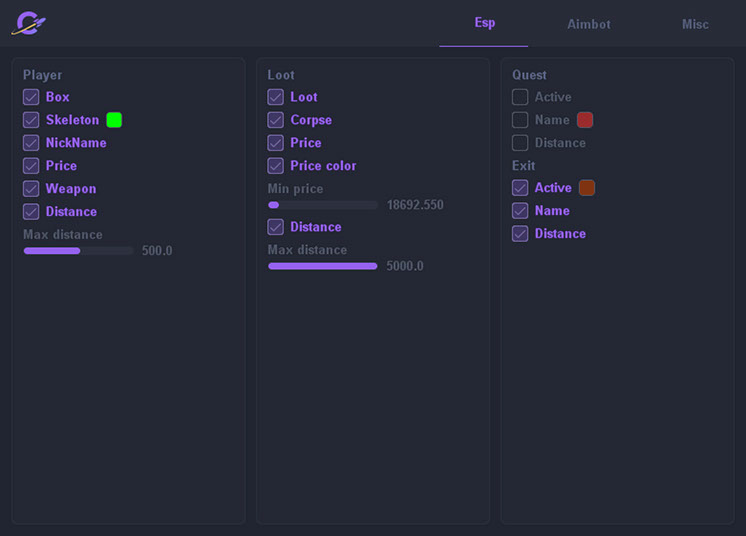Toggle the Corpse checkbox
746x536 pixels.
pos(276,120)
